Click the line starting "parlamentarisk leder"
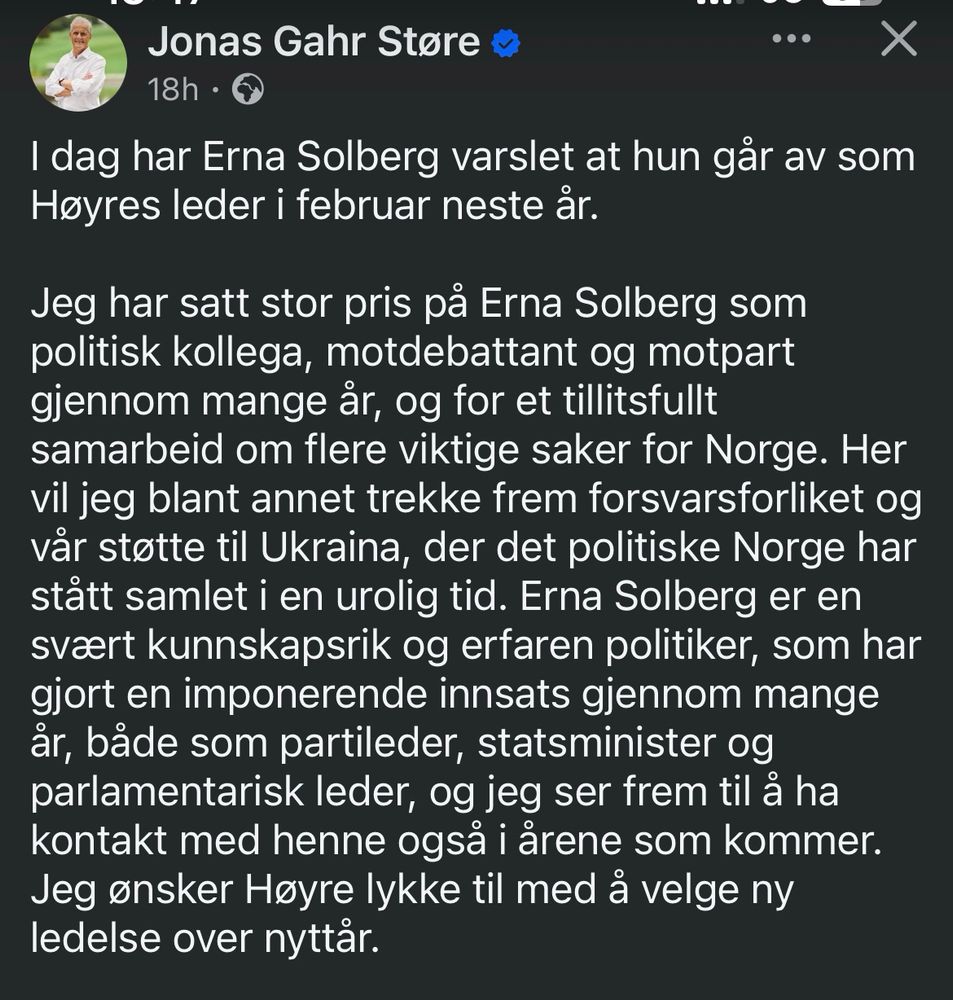953x1000 pixels. click(434, 791)
